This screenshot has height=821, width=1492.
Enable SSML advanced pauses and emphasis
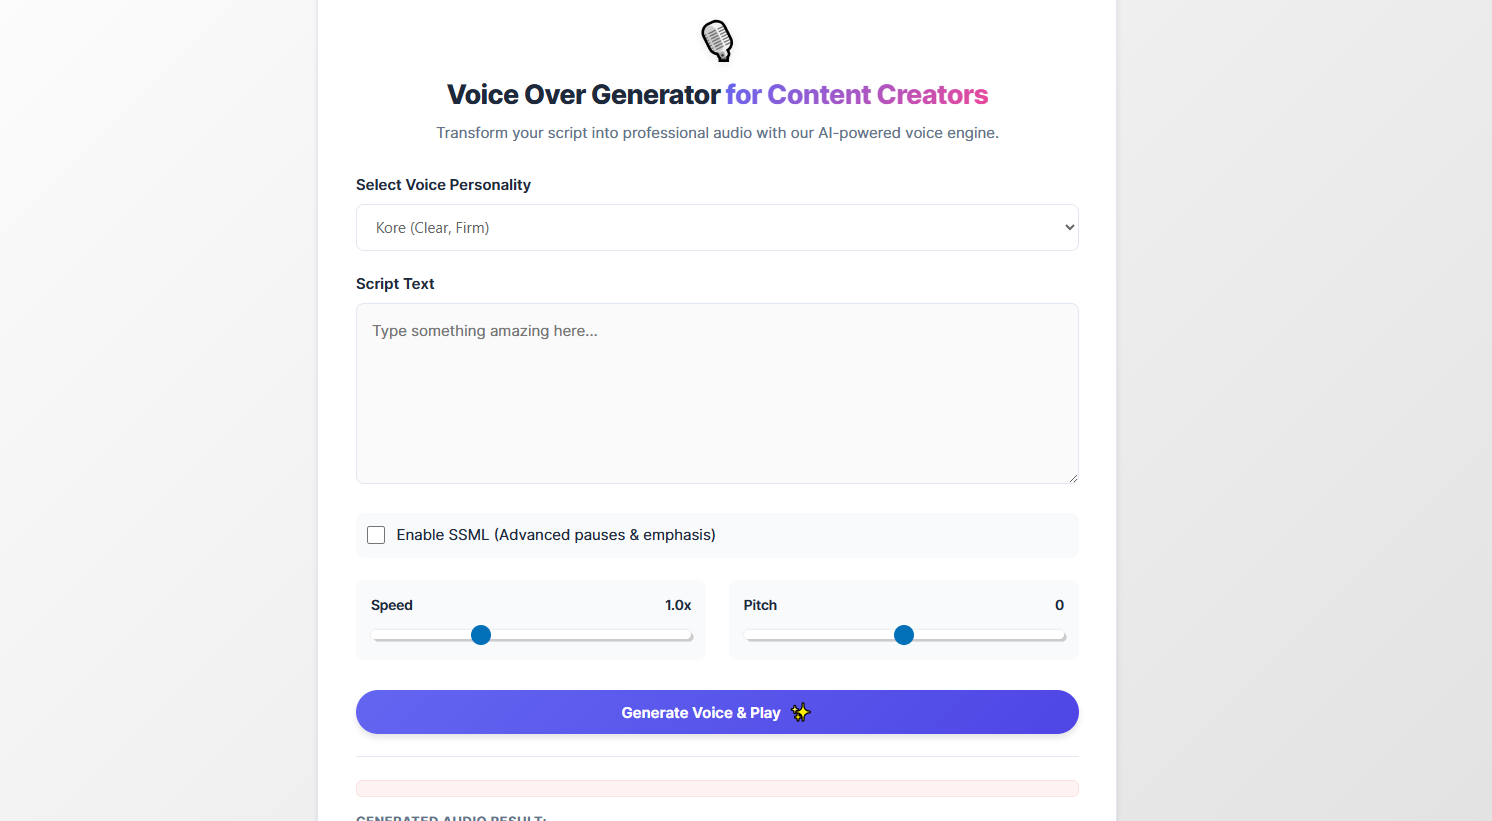pos(375,535)
